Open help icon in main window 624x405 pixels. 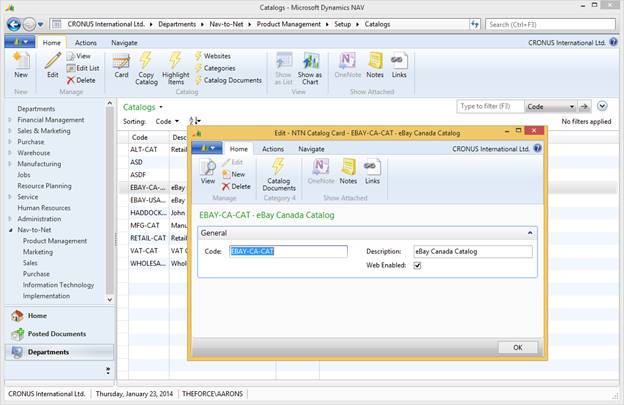coord(614,42)
